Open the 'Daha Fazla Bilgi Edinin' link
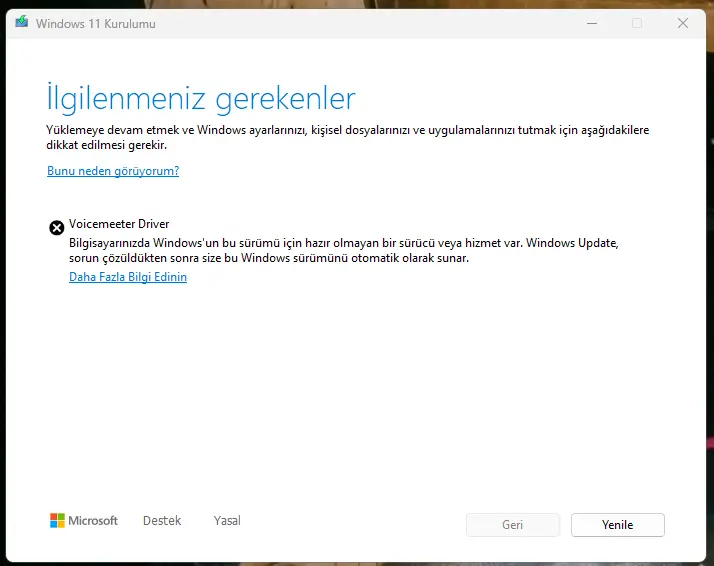714x566 pixels. pyautogui.click(x=128, y=277)
